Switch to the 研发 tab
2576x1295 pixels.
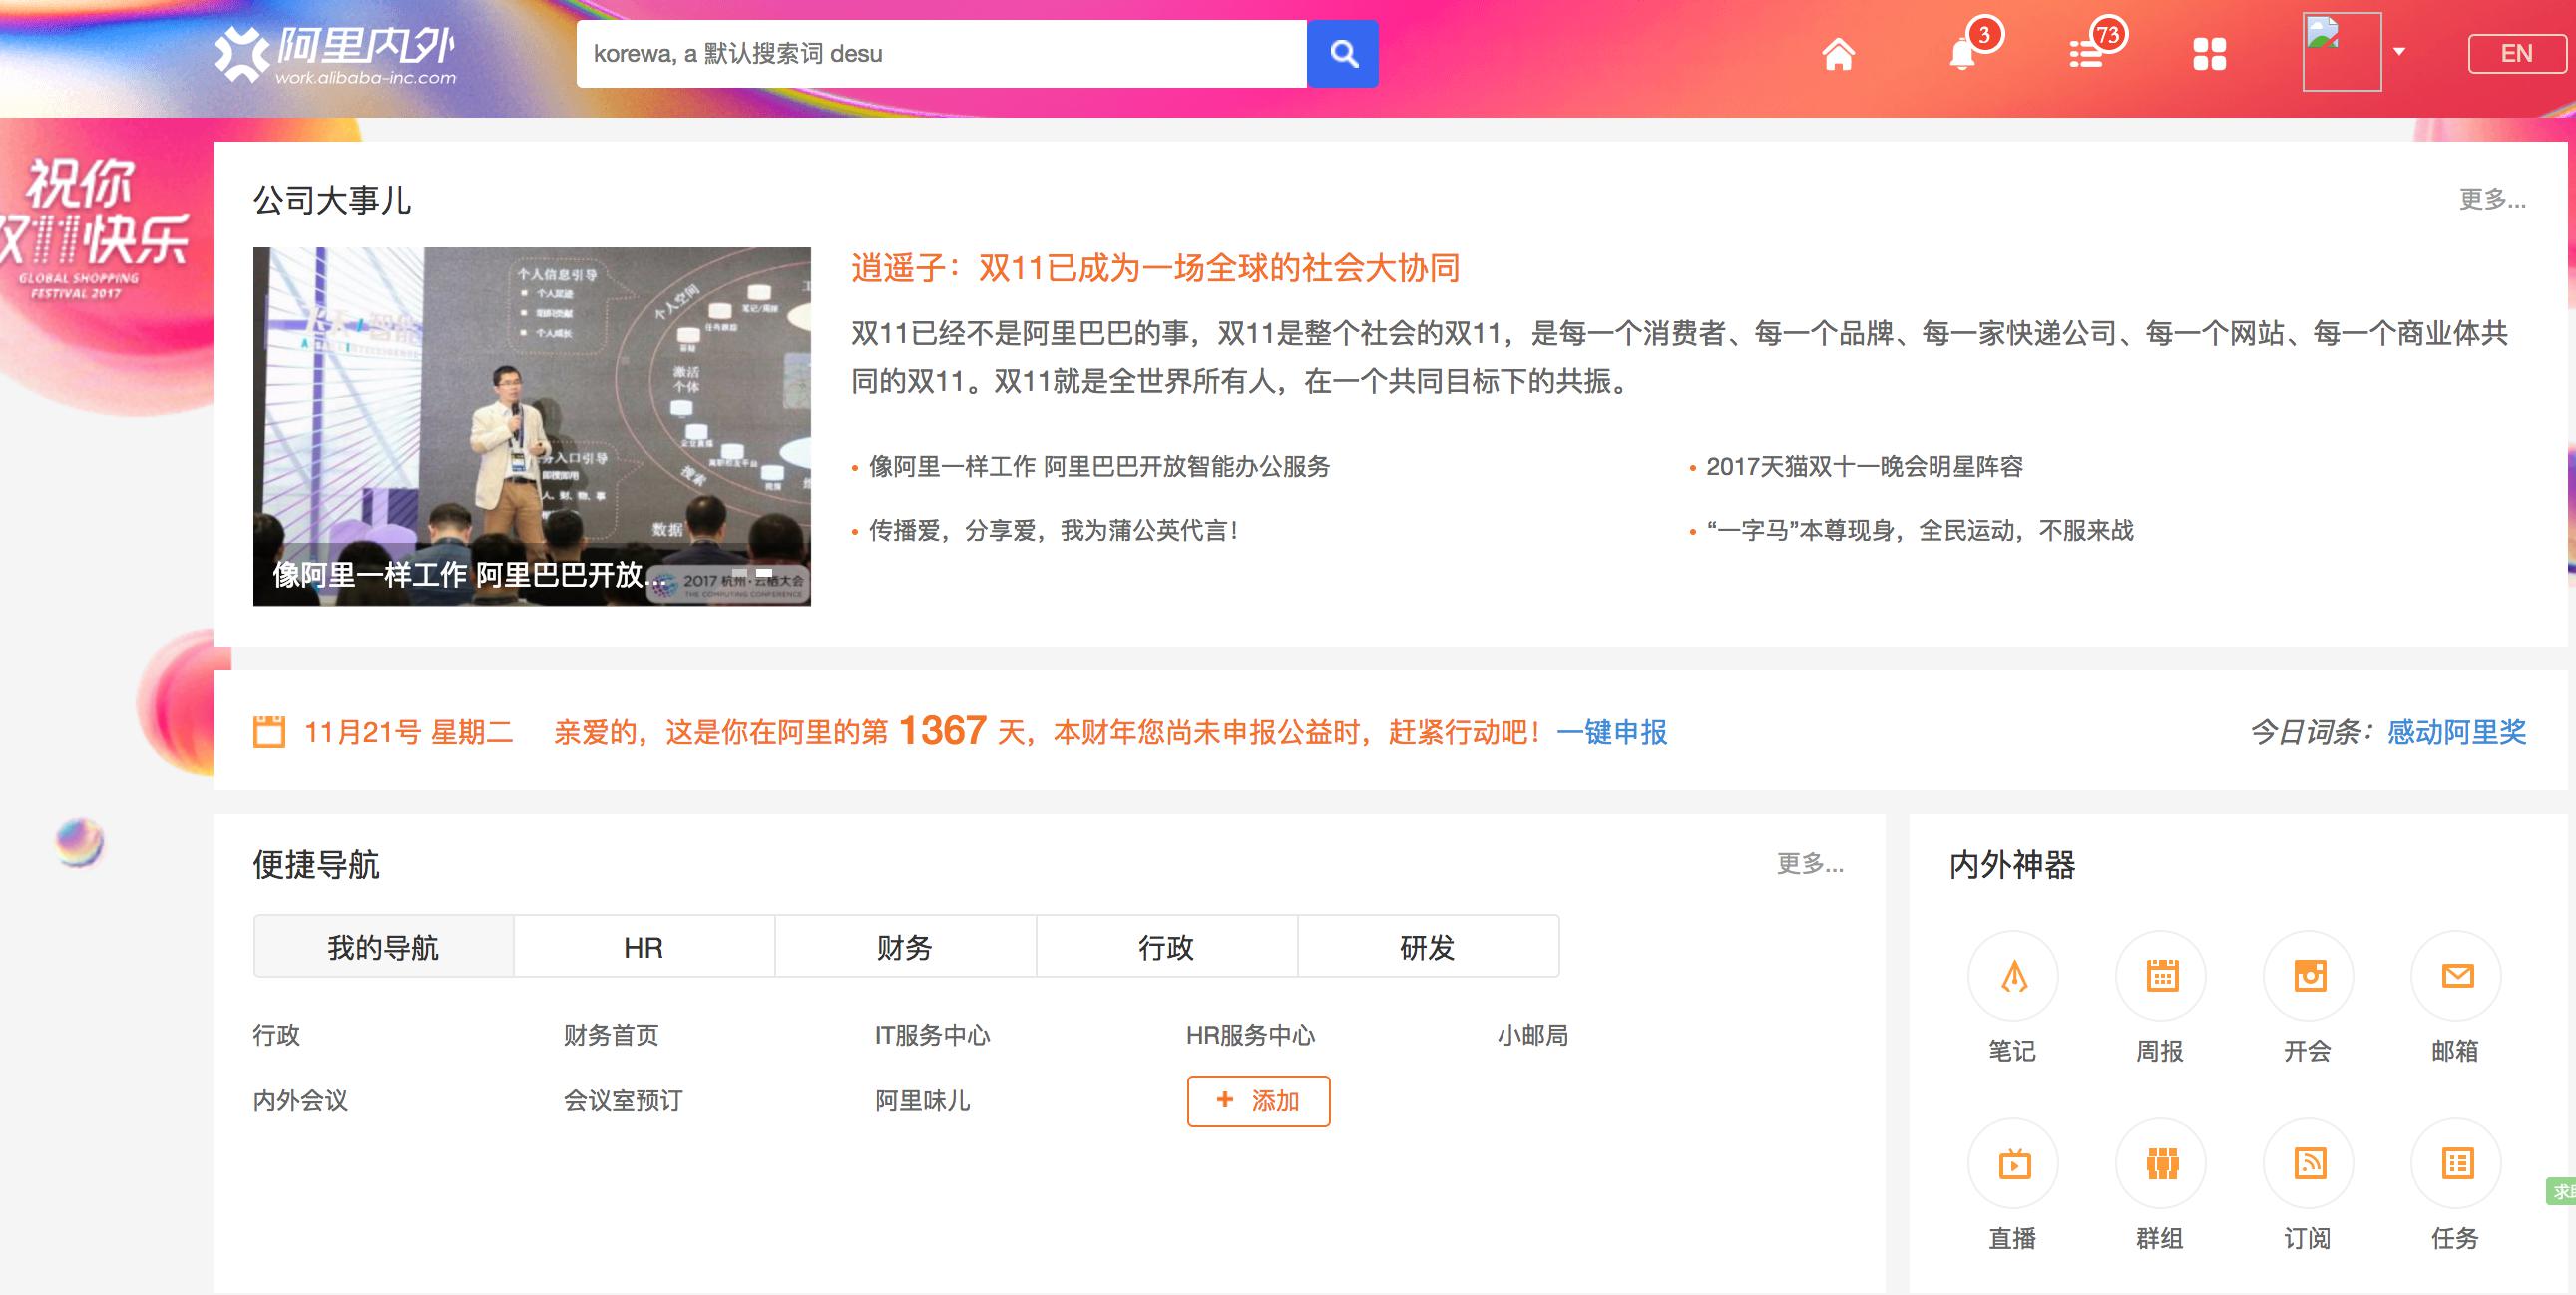click(1428, 947)
